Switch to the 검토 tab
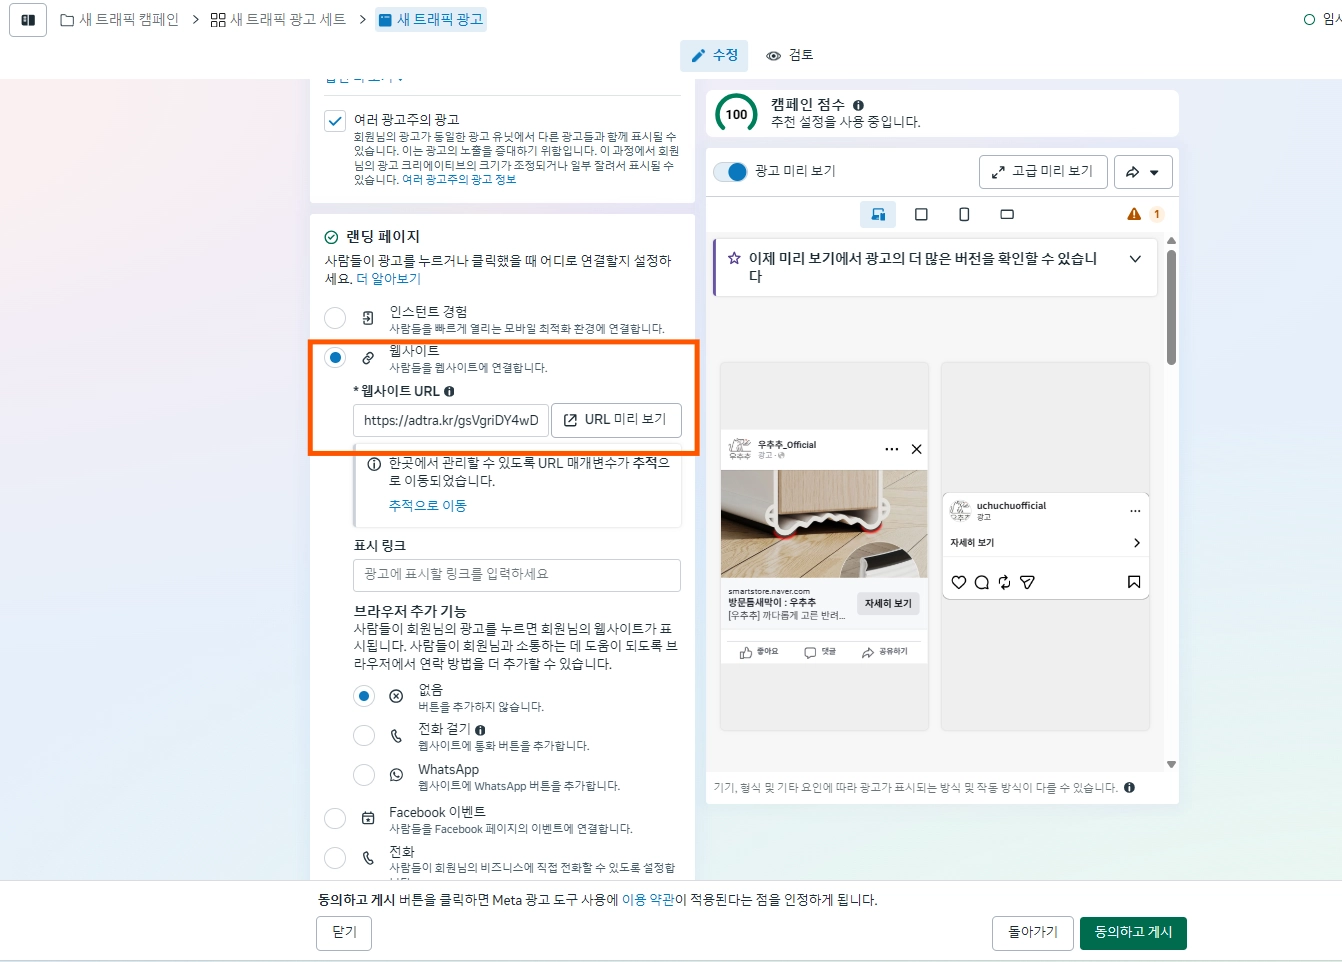The height and width of the screenshot is (962, 1342). 790,55
